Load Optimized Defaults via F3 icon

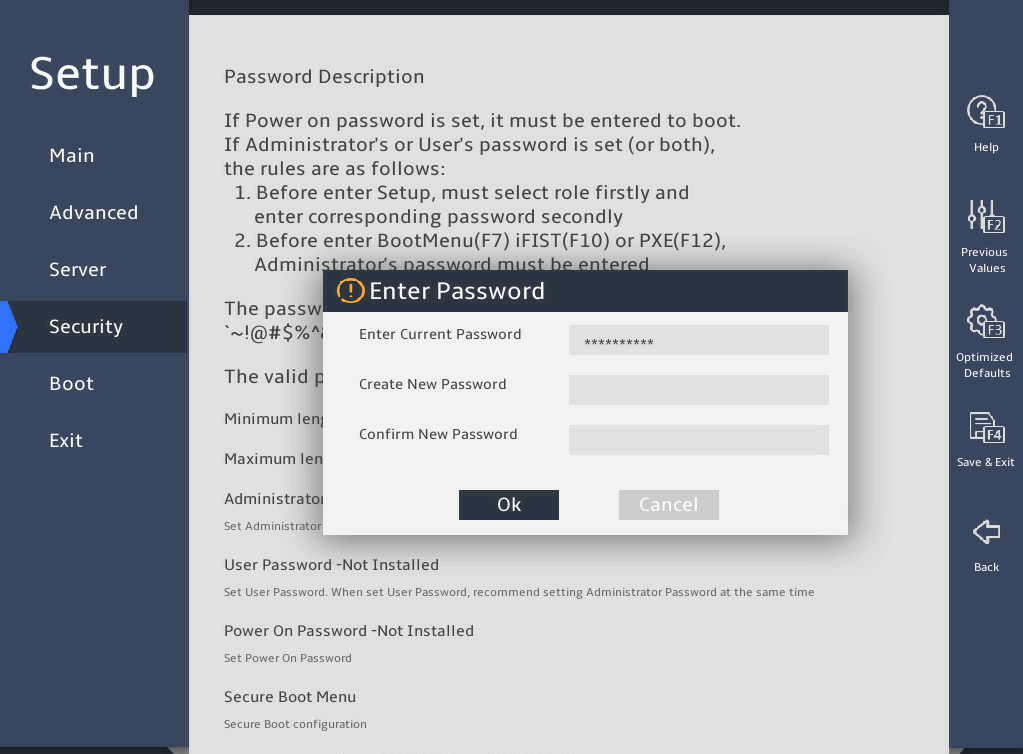[986, 322]
